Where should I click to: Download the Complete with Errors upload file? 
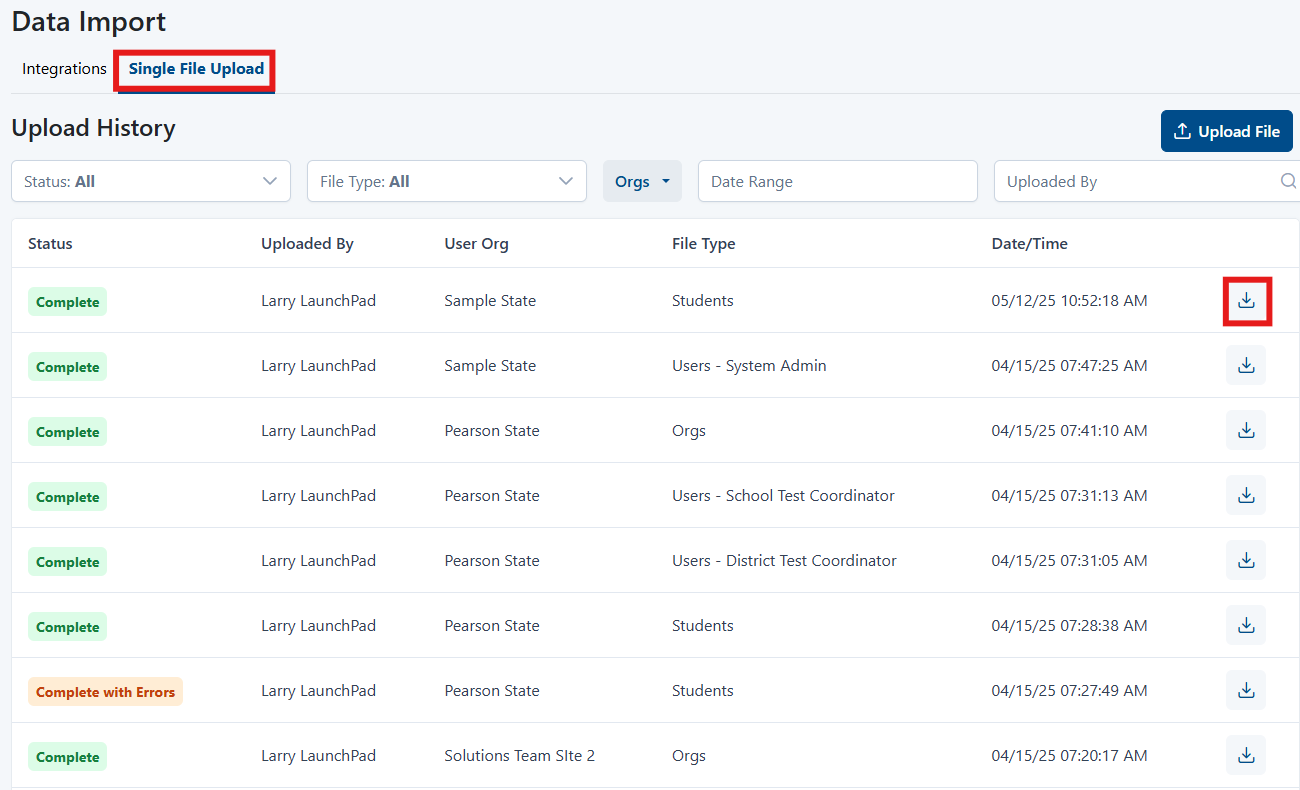click(1246, 691)
